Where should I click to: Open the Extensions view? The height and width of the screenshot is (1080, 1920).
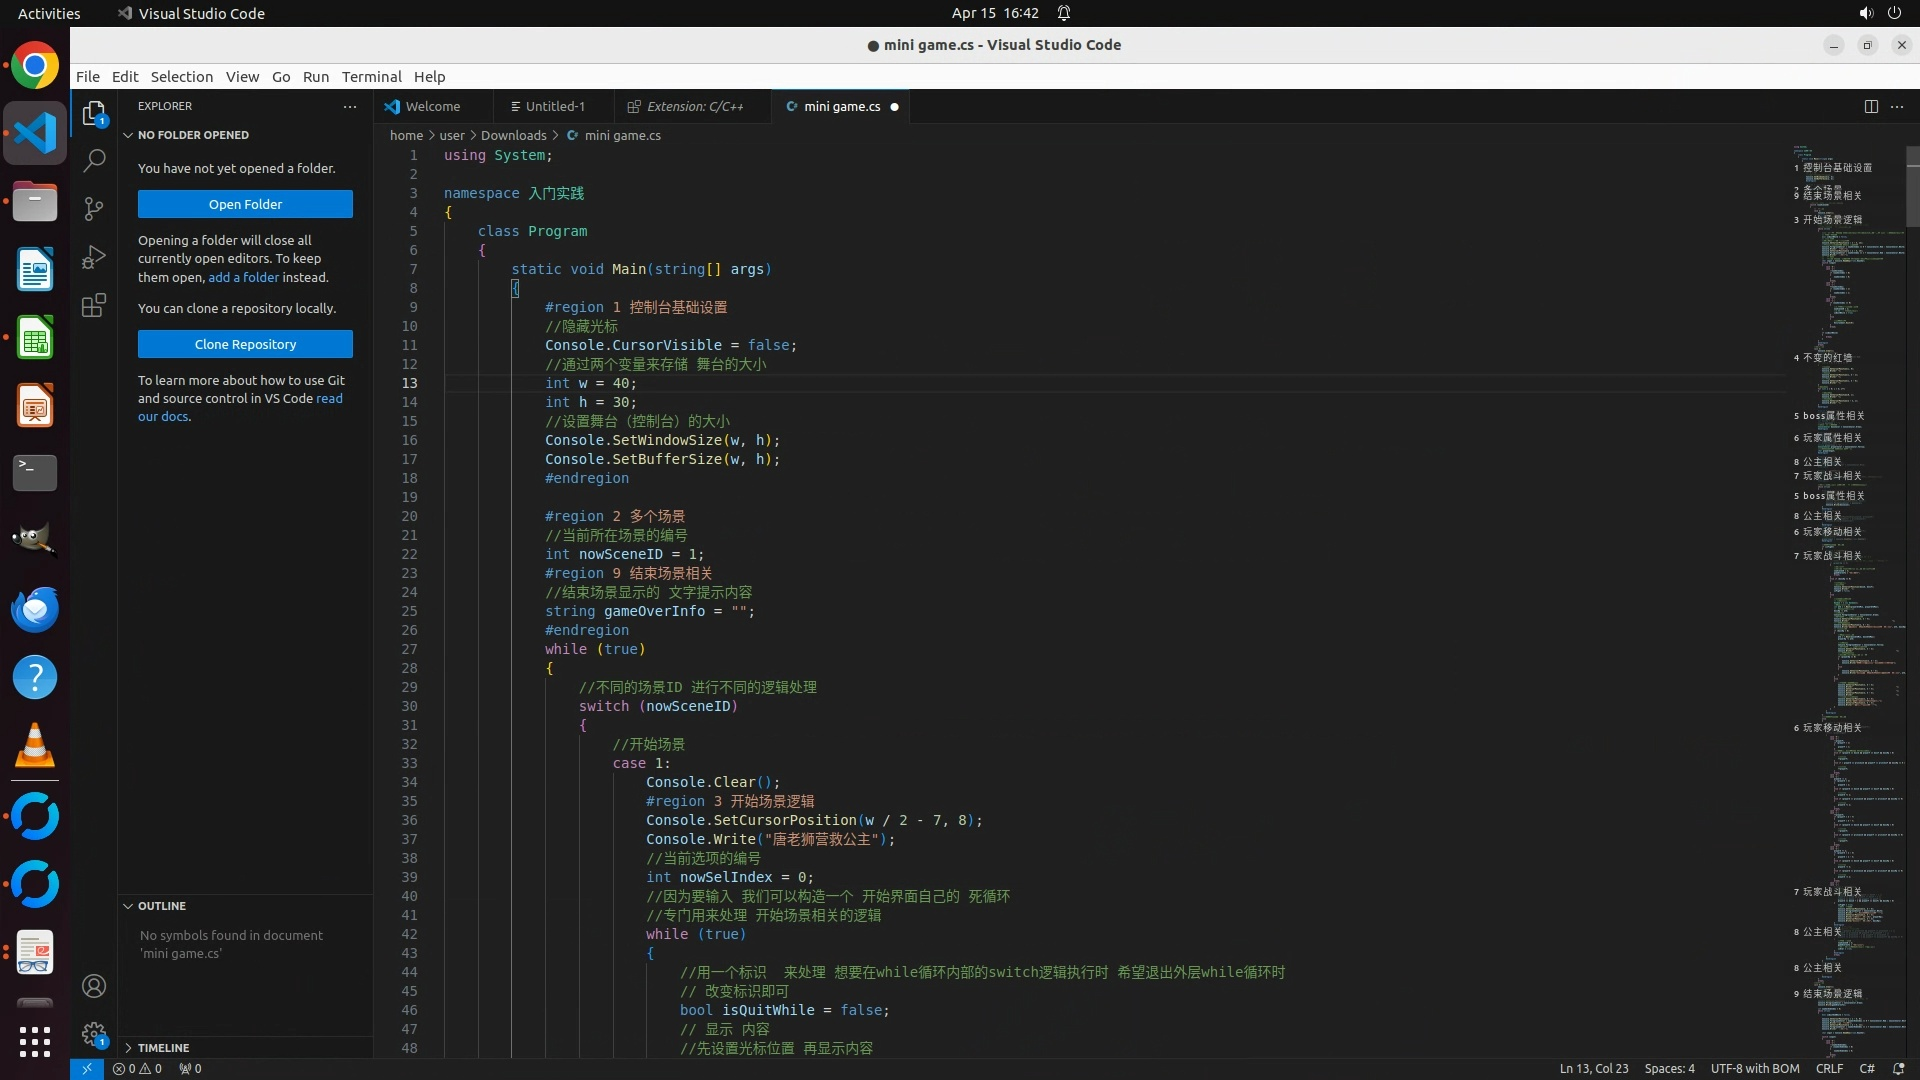tap(94, 305)
